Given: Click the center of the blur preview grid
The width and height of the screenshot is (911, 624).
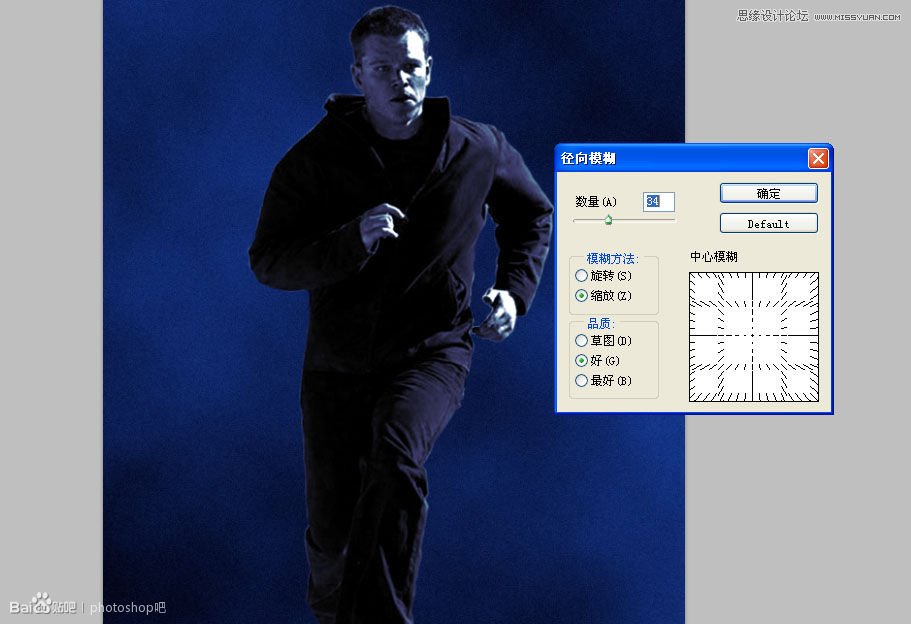Looking at the screenshot, I should click(x=751, y=339).
